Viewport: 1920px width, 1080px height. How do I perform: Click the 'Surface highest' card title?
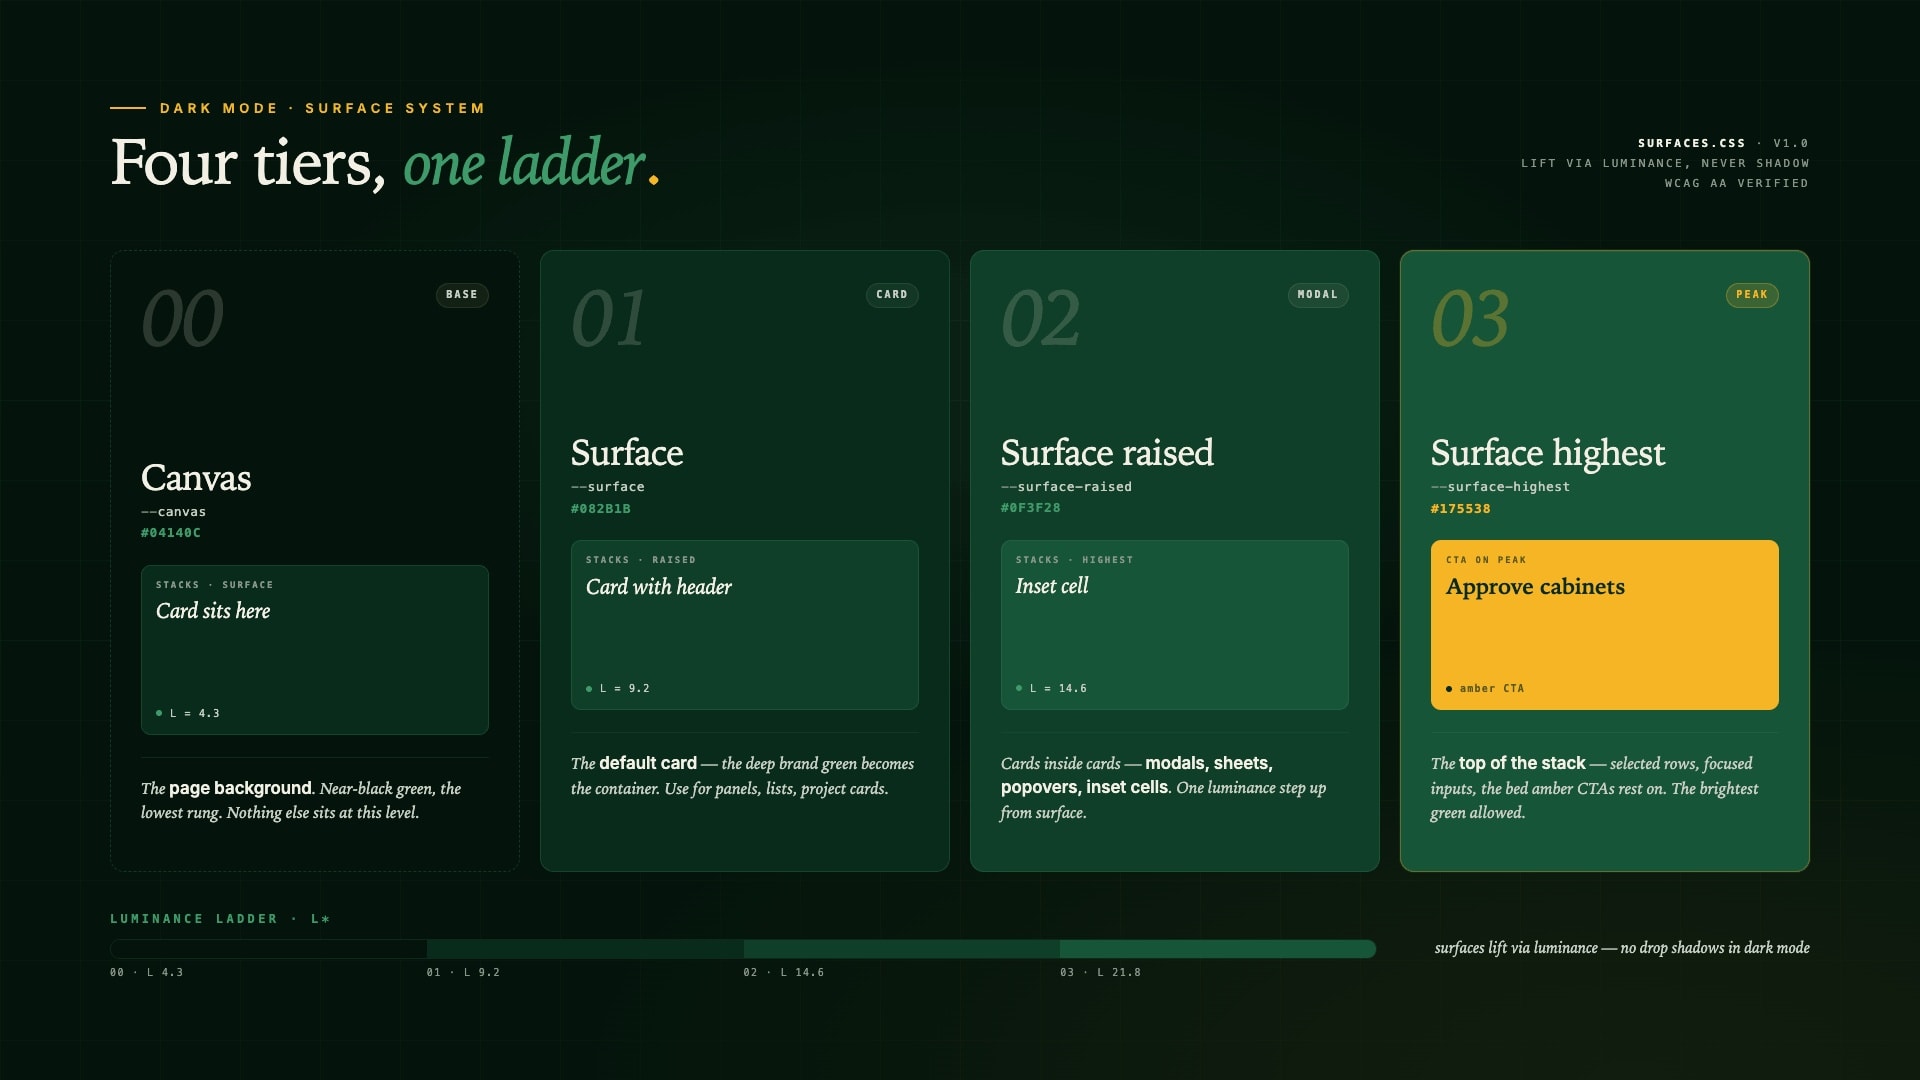click(1548, 453)
